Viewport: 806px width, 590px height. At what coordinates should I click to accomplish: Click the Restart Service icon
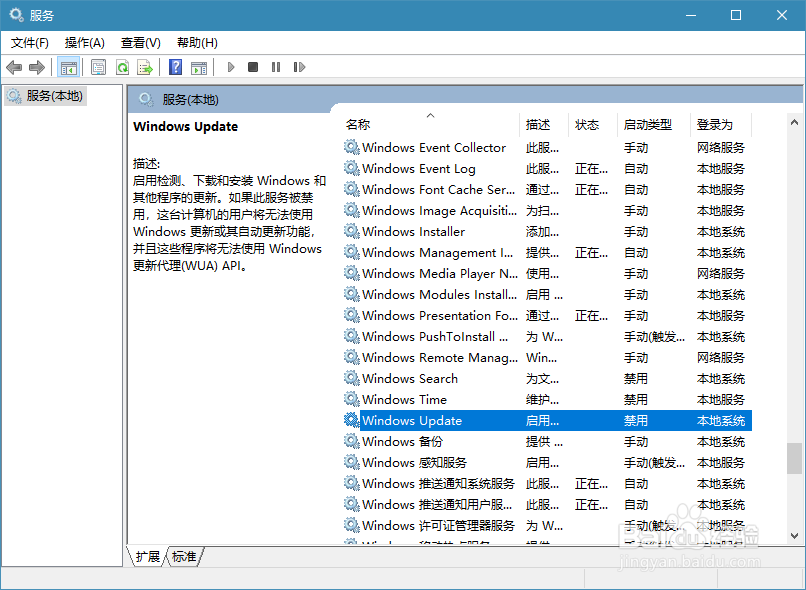[299, 67]
